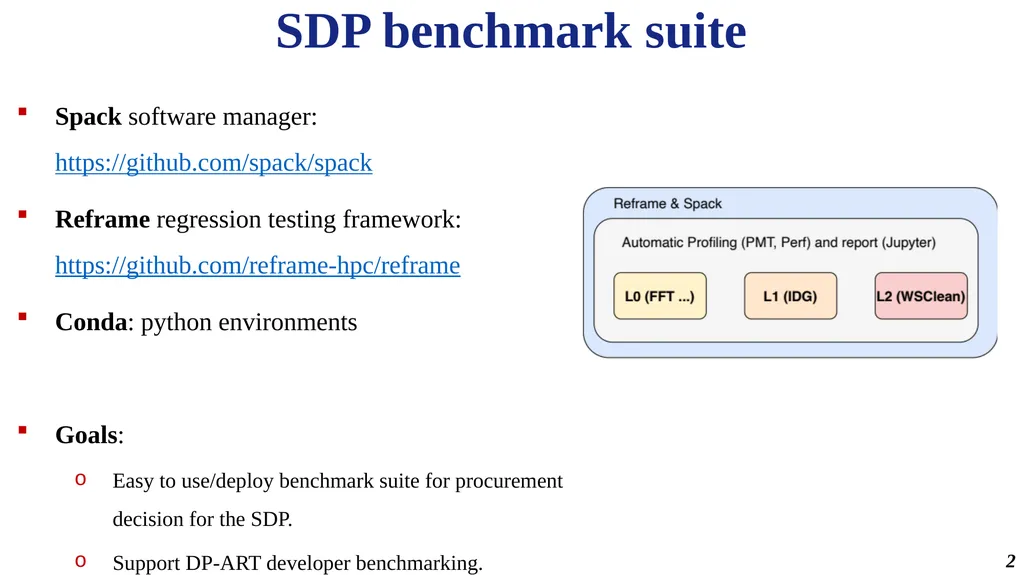
Task: Click the 'Conda: python environments' bullet
Action: coord(206,322)
